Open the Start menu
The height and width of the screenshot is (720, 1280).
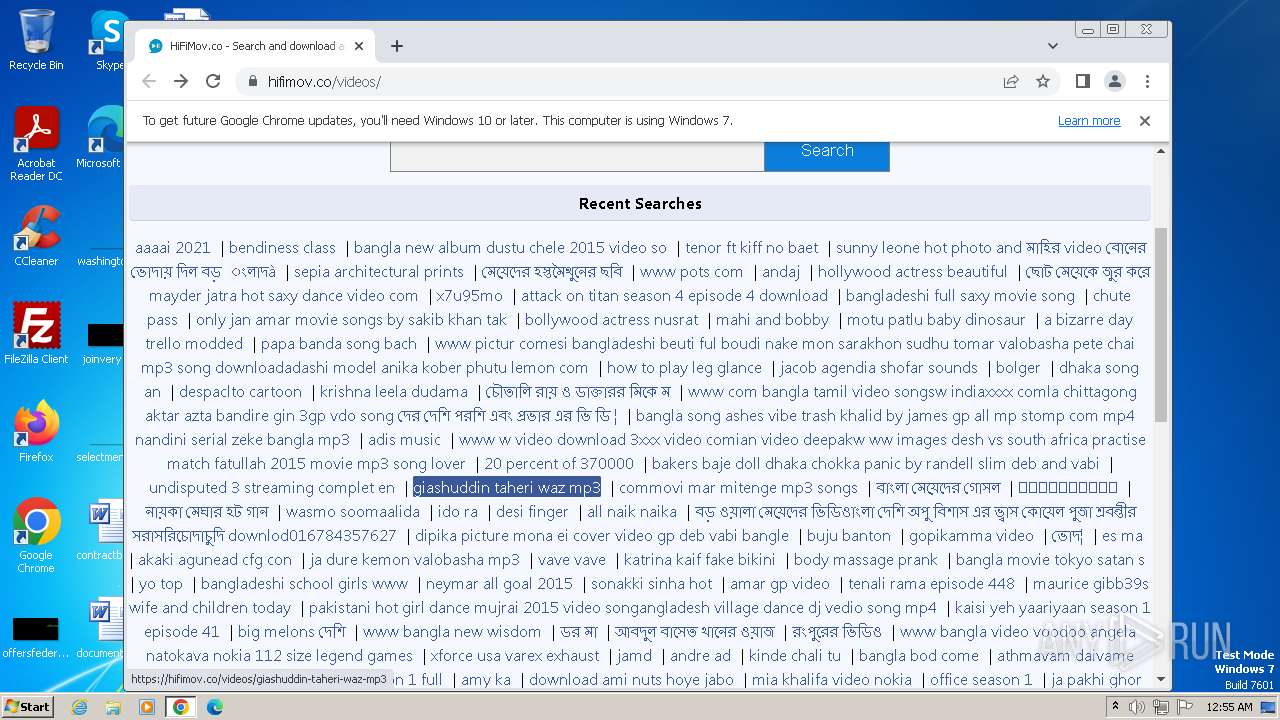coord(27,706)
